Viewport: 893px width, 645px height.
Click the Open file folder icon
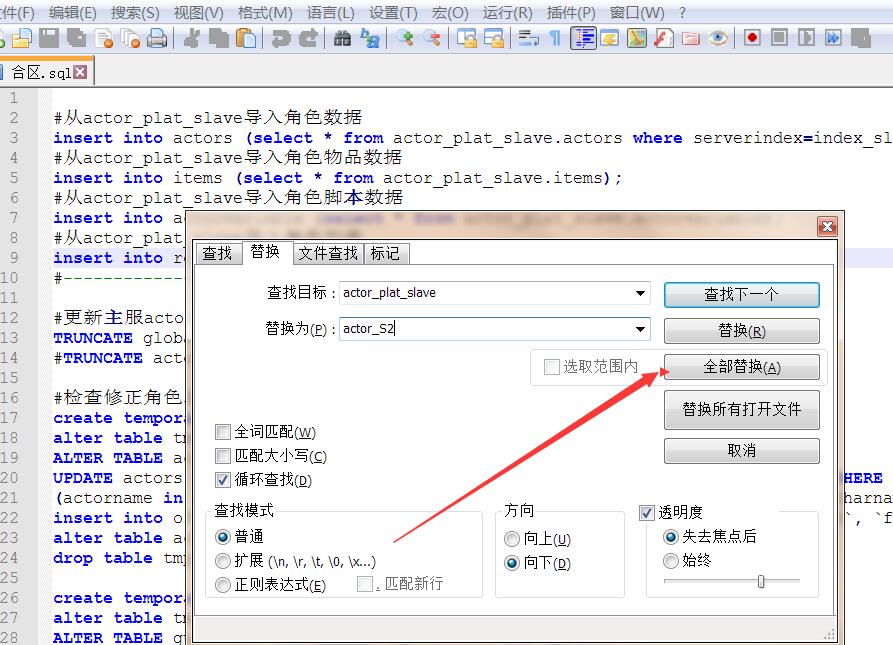[x=22, y=38]
